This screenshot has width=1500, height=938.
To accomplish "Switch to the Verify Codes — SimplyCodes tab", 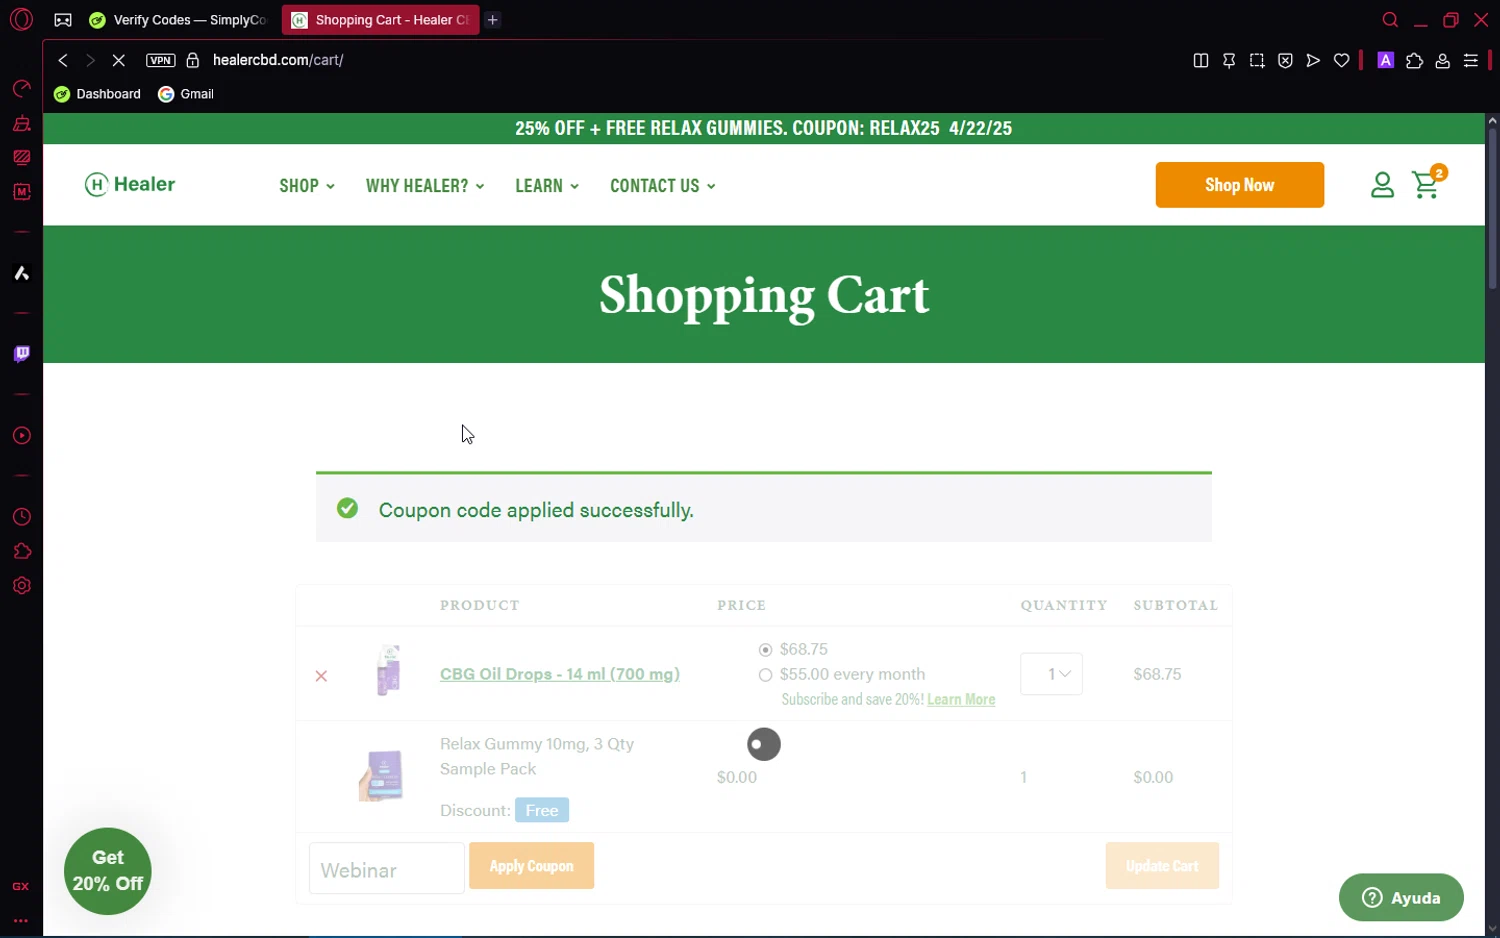I will point(179,20).
